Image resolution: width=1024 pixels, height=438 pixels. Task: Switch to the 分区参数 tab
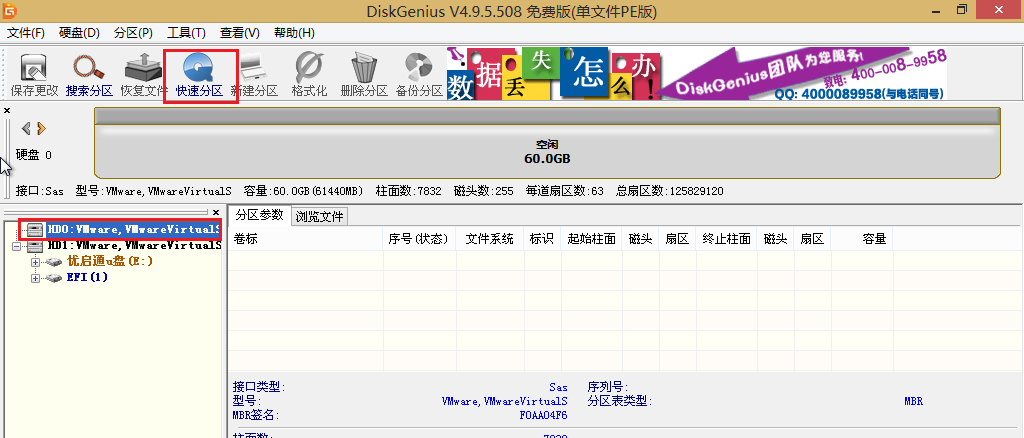coord(259,215)
